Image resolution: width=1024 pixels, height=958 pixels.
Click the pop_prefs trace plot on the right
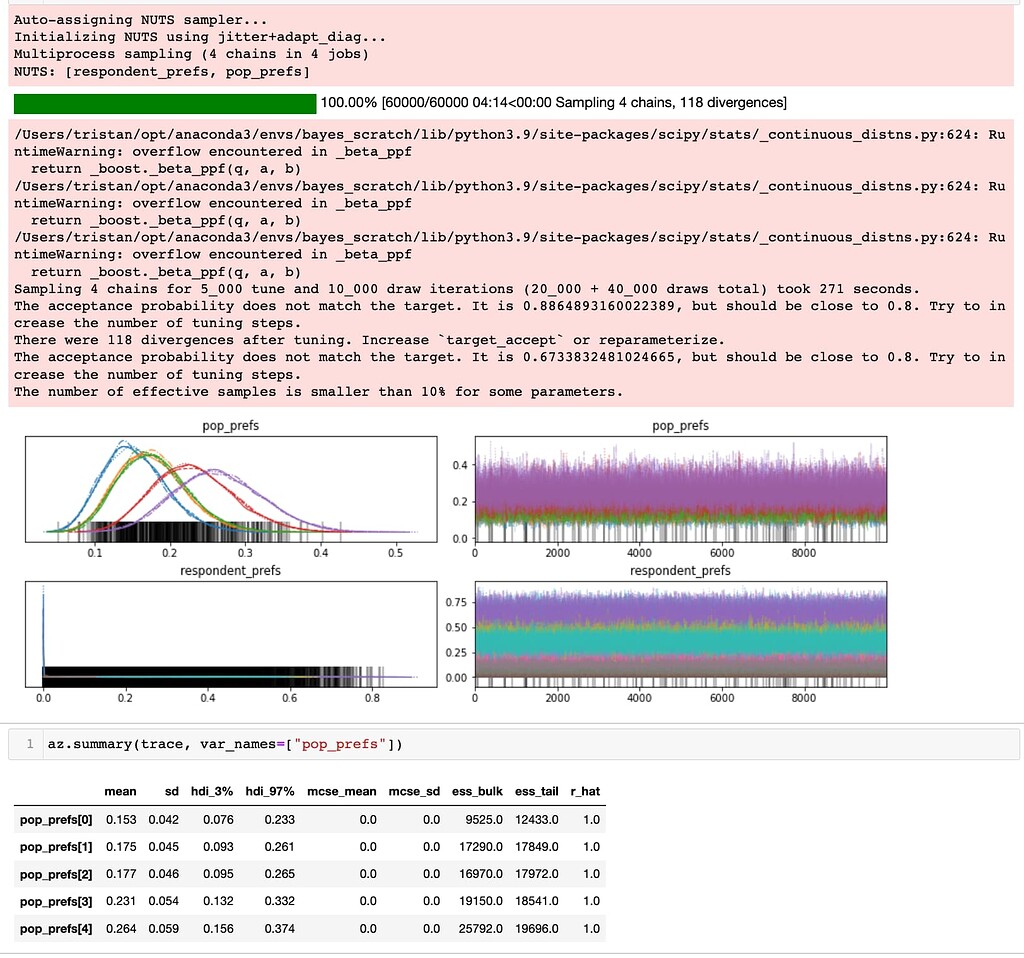pyautogui.click(x=680, y=490)
